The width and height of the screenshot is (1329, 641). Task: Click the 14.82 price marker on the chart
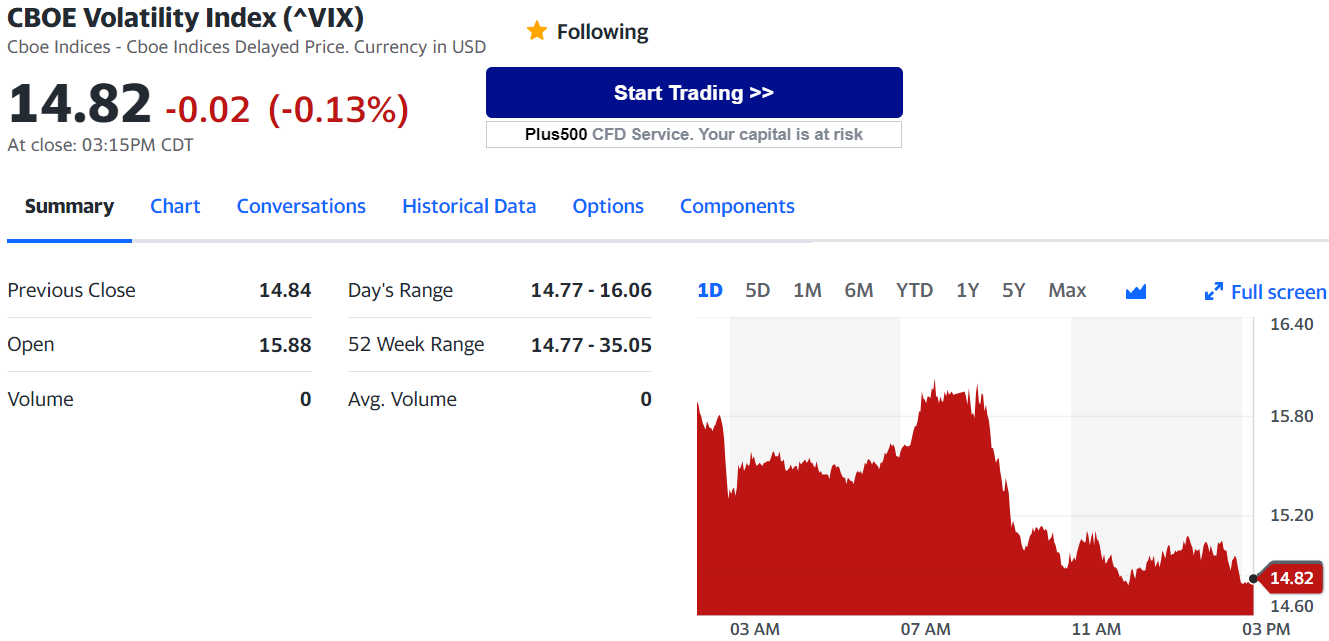(1290, 578)
